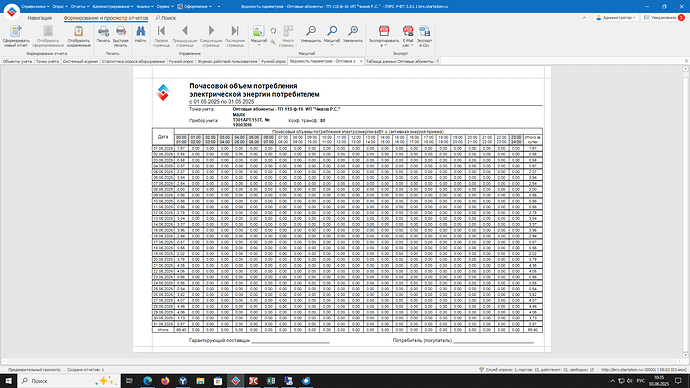Image resolution: width=690 pixels, height=388 pixels.
Task: Open the Объекты учета tab
Action: click(17, 62)
